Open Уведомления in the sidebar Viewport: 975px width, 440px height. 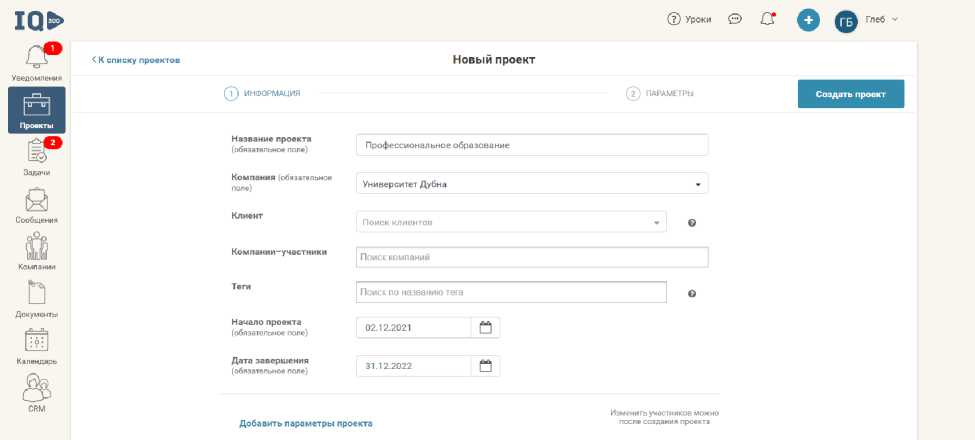[36, 63]
